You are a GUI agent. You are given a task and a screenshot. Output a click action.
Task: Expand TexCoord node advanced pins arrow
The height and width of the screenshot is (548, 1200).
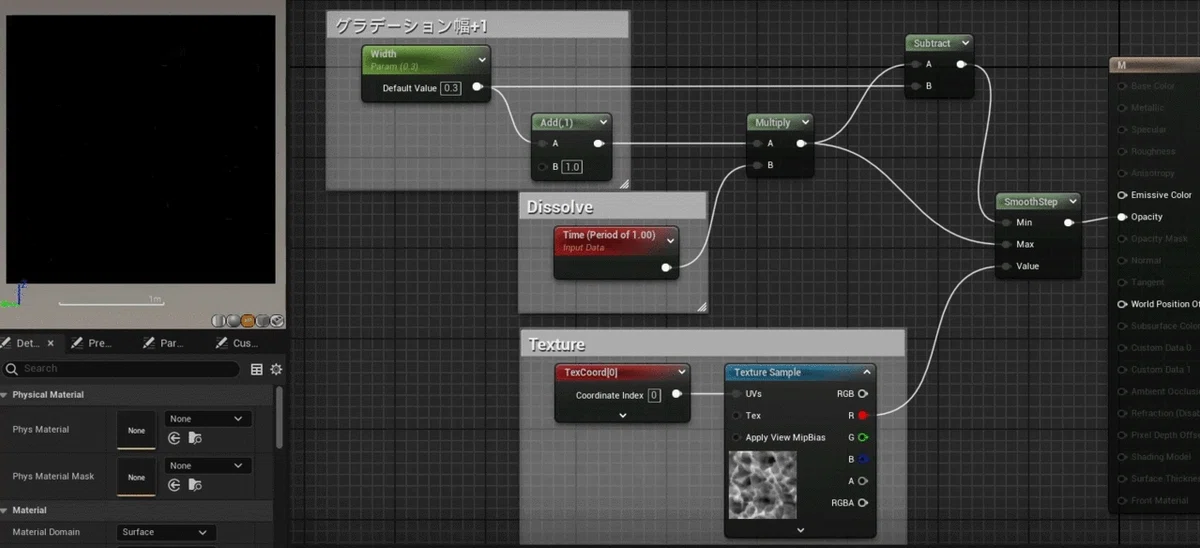622,415
